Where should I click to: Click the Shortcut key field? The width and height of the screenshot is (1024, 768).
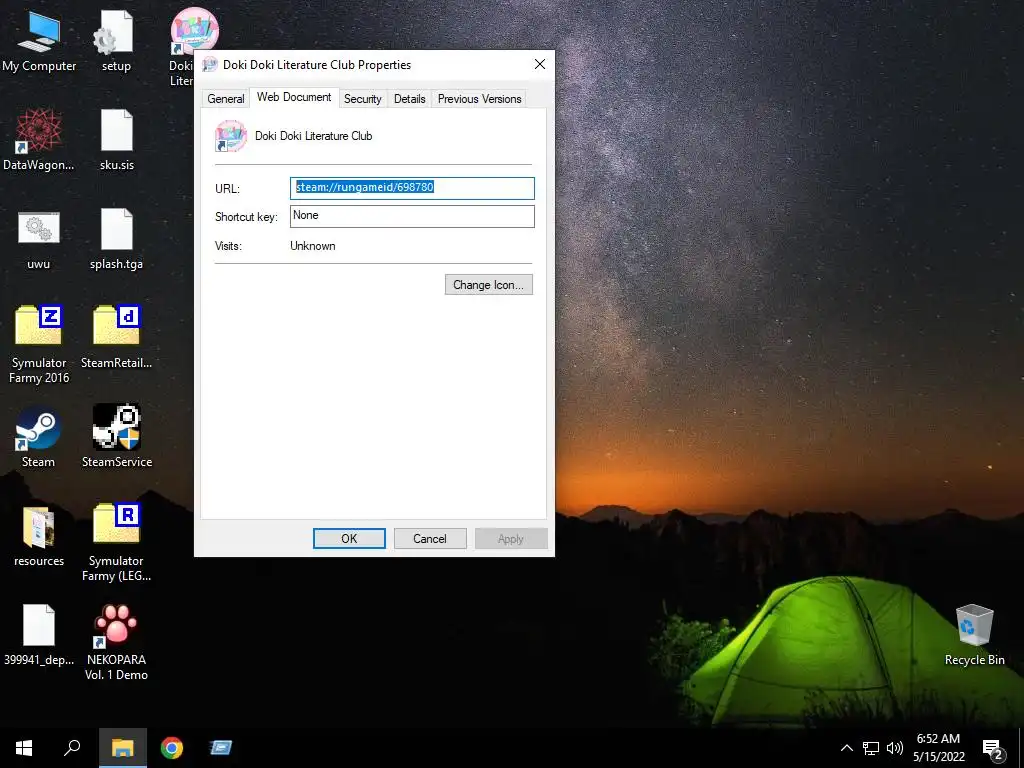click(x=412, y=216)
